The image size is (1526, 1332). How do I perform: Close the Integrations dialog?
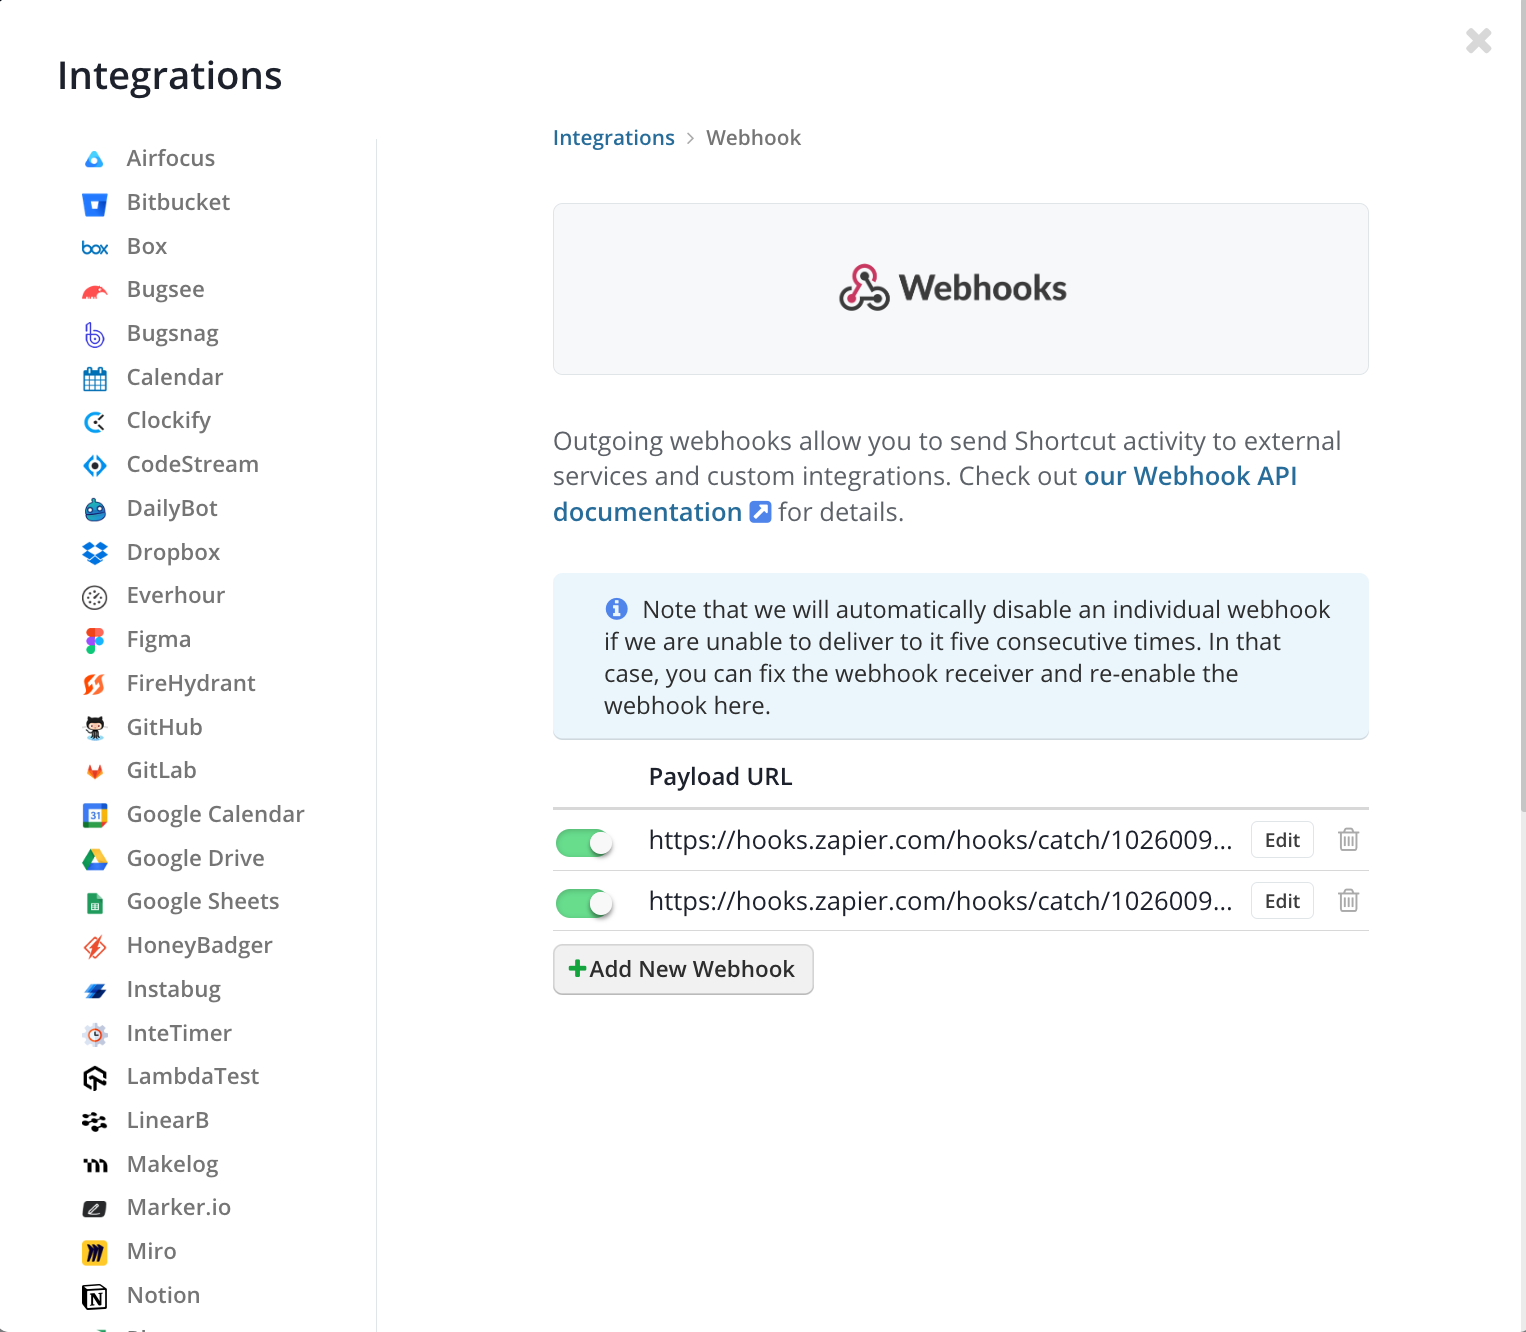(1478, 40)
